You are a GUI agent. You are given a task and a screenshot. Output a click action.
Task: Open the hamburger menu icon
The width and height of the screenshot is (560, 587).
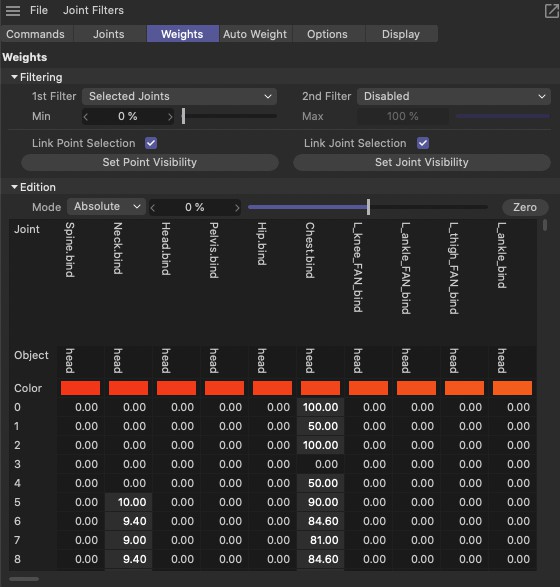[x=13, y=10]
